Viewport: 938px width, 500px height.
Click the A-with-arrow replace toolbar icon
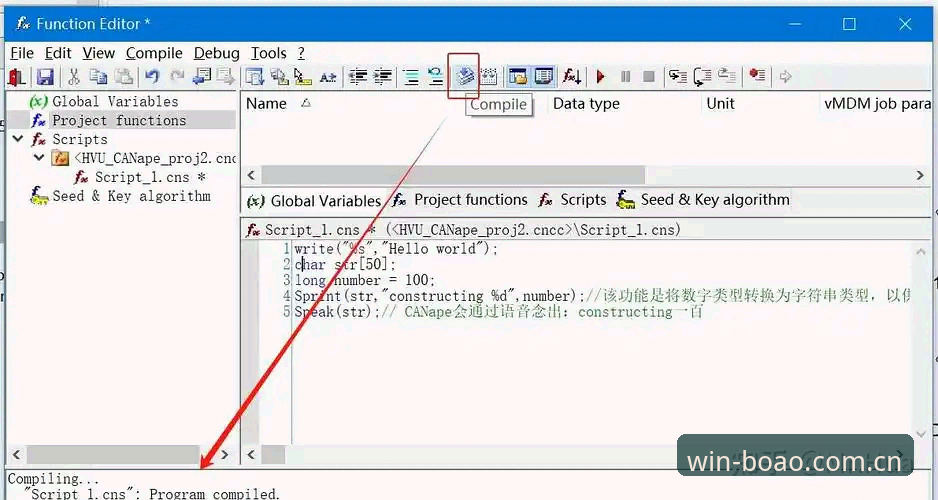pyautogui.click(x=328, y=77)
